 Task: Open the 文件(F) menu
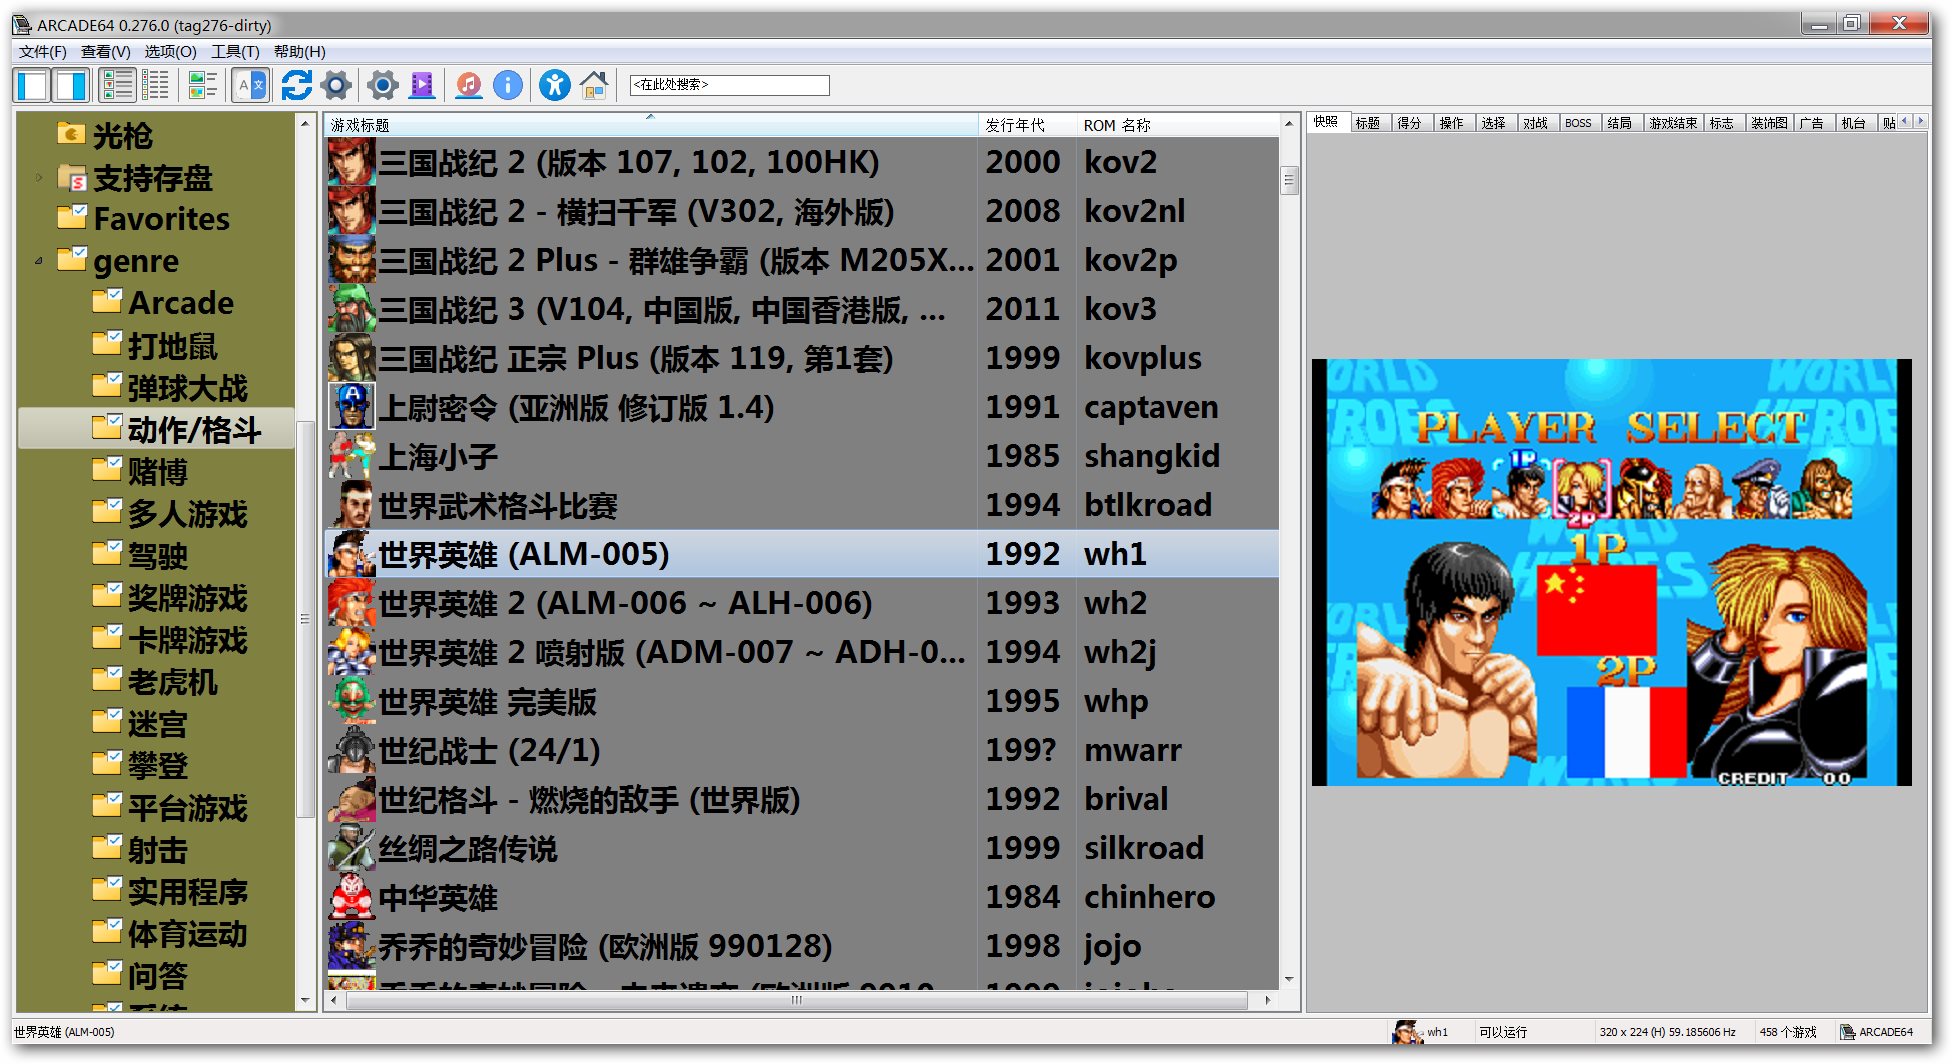tap(42, 51)
